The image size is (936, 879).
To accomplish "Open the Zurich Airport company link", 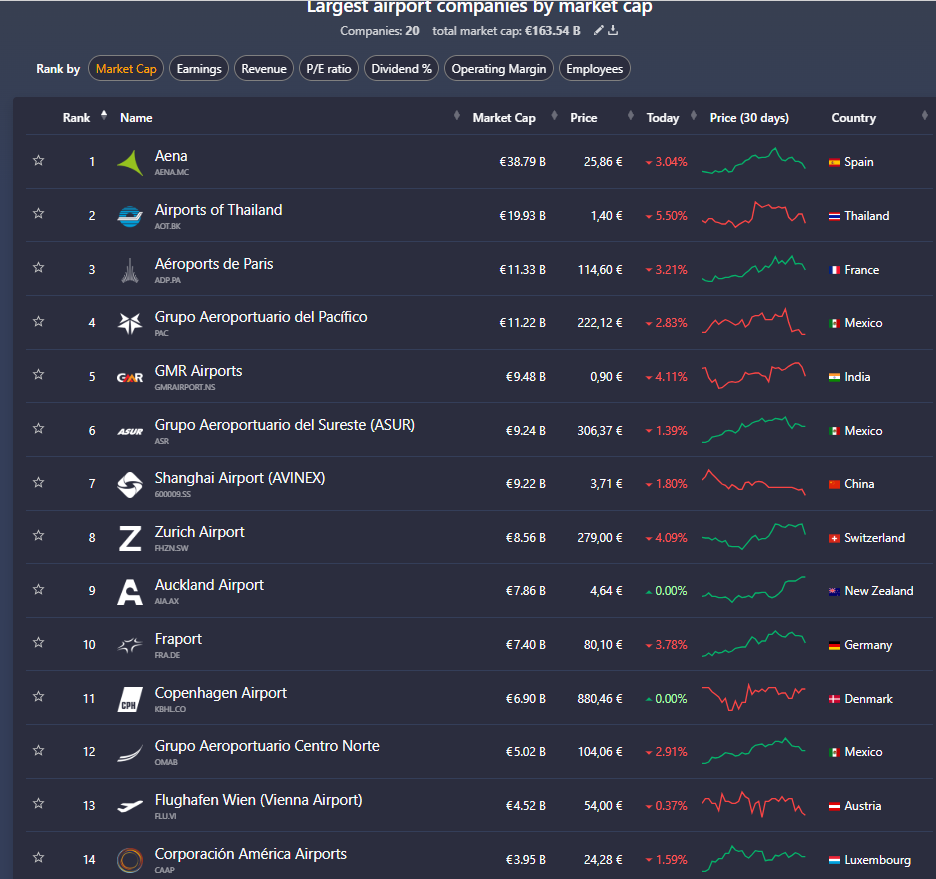I will (x=199, y=532).
